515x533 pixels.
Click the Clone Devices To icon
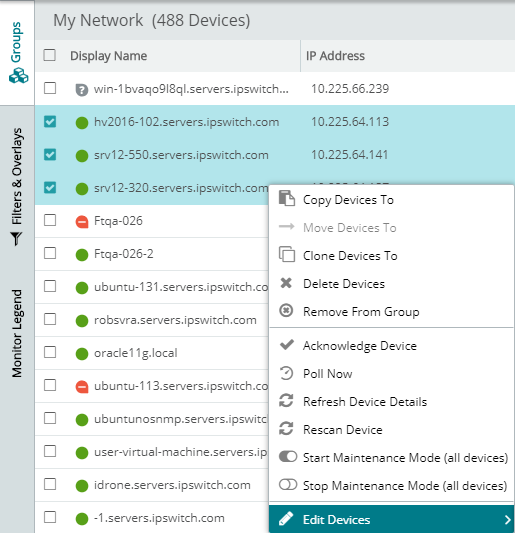pos(287,254)
